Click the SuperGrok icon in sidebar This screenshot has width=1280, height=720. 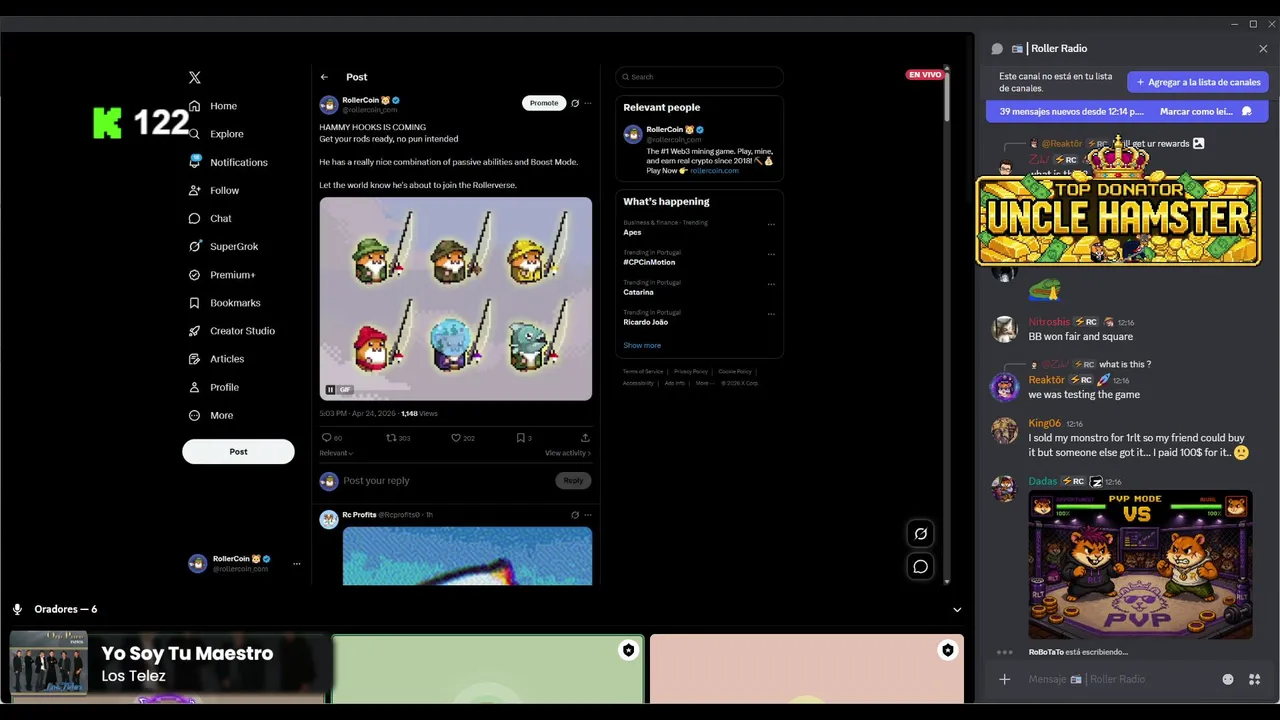click(195, 246)
